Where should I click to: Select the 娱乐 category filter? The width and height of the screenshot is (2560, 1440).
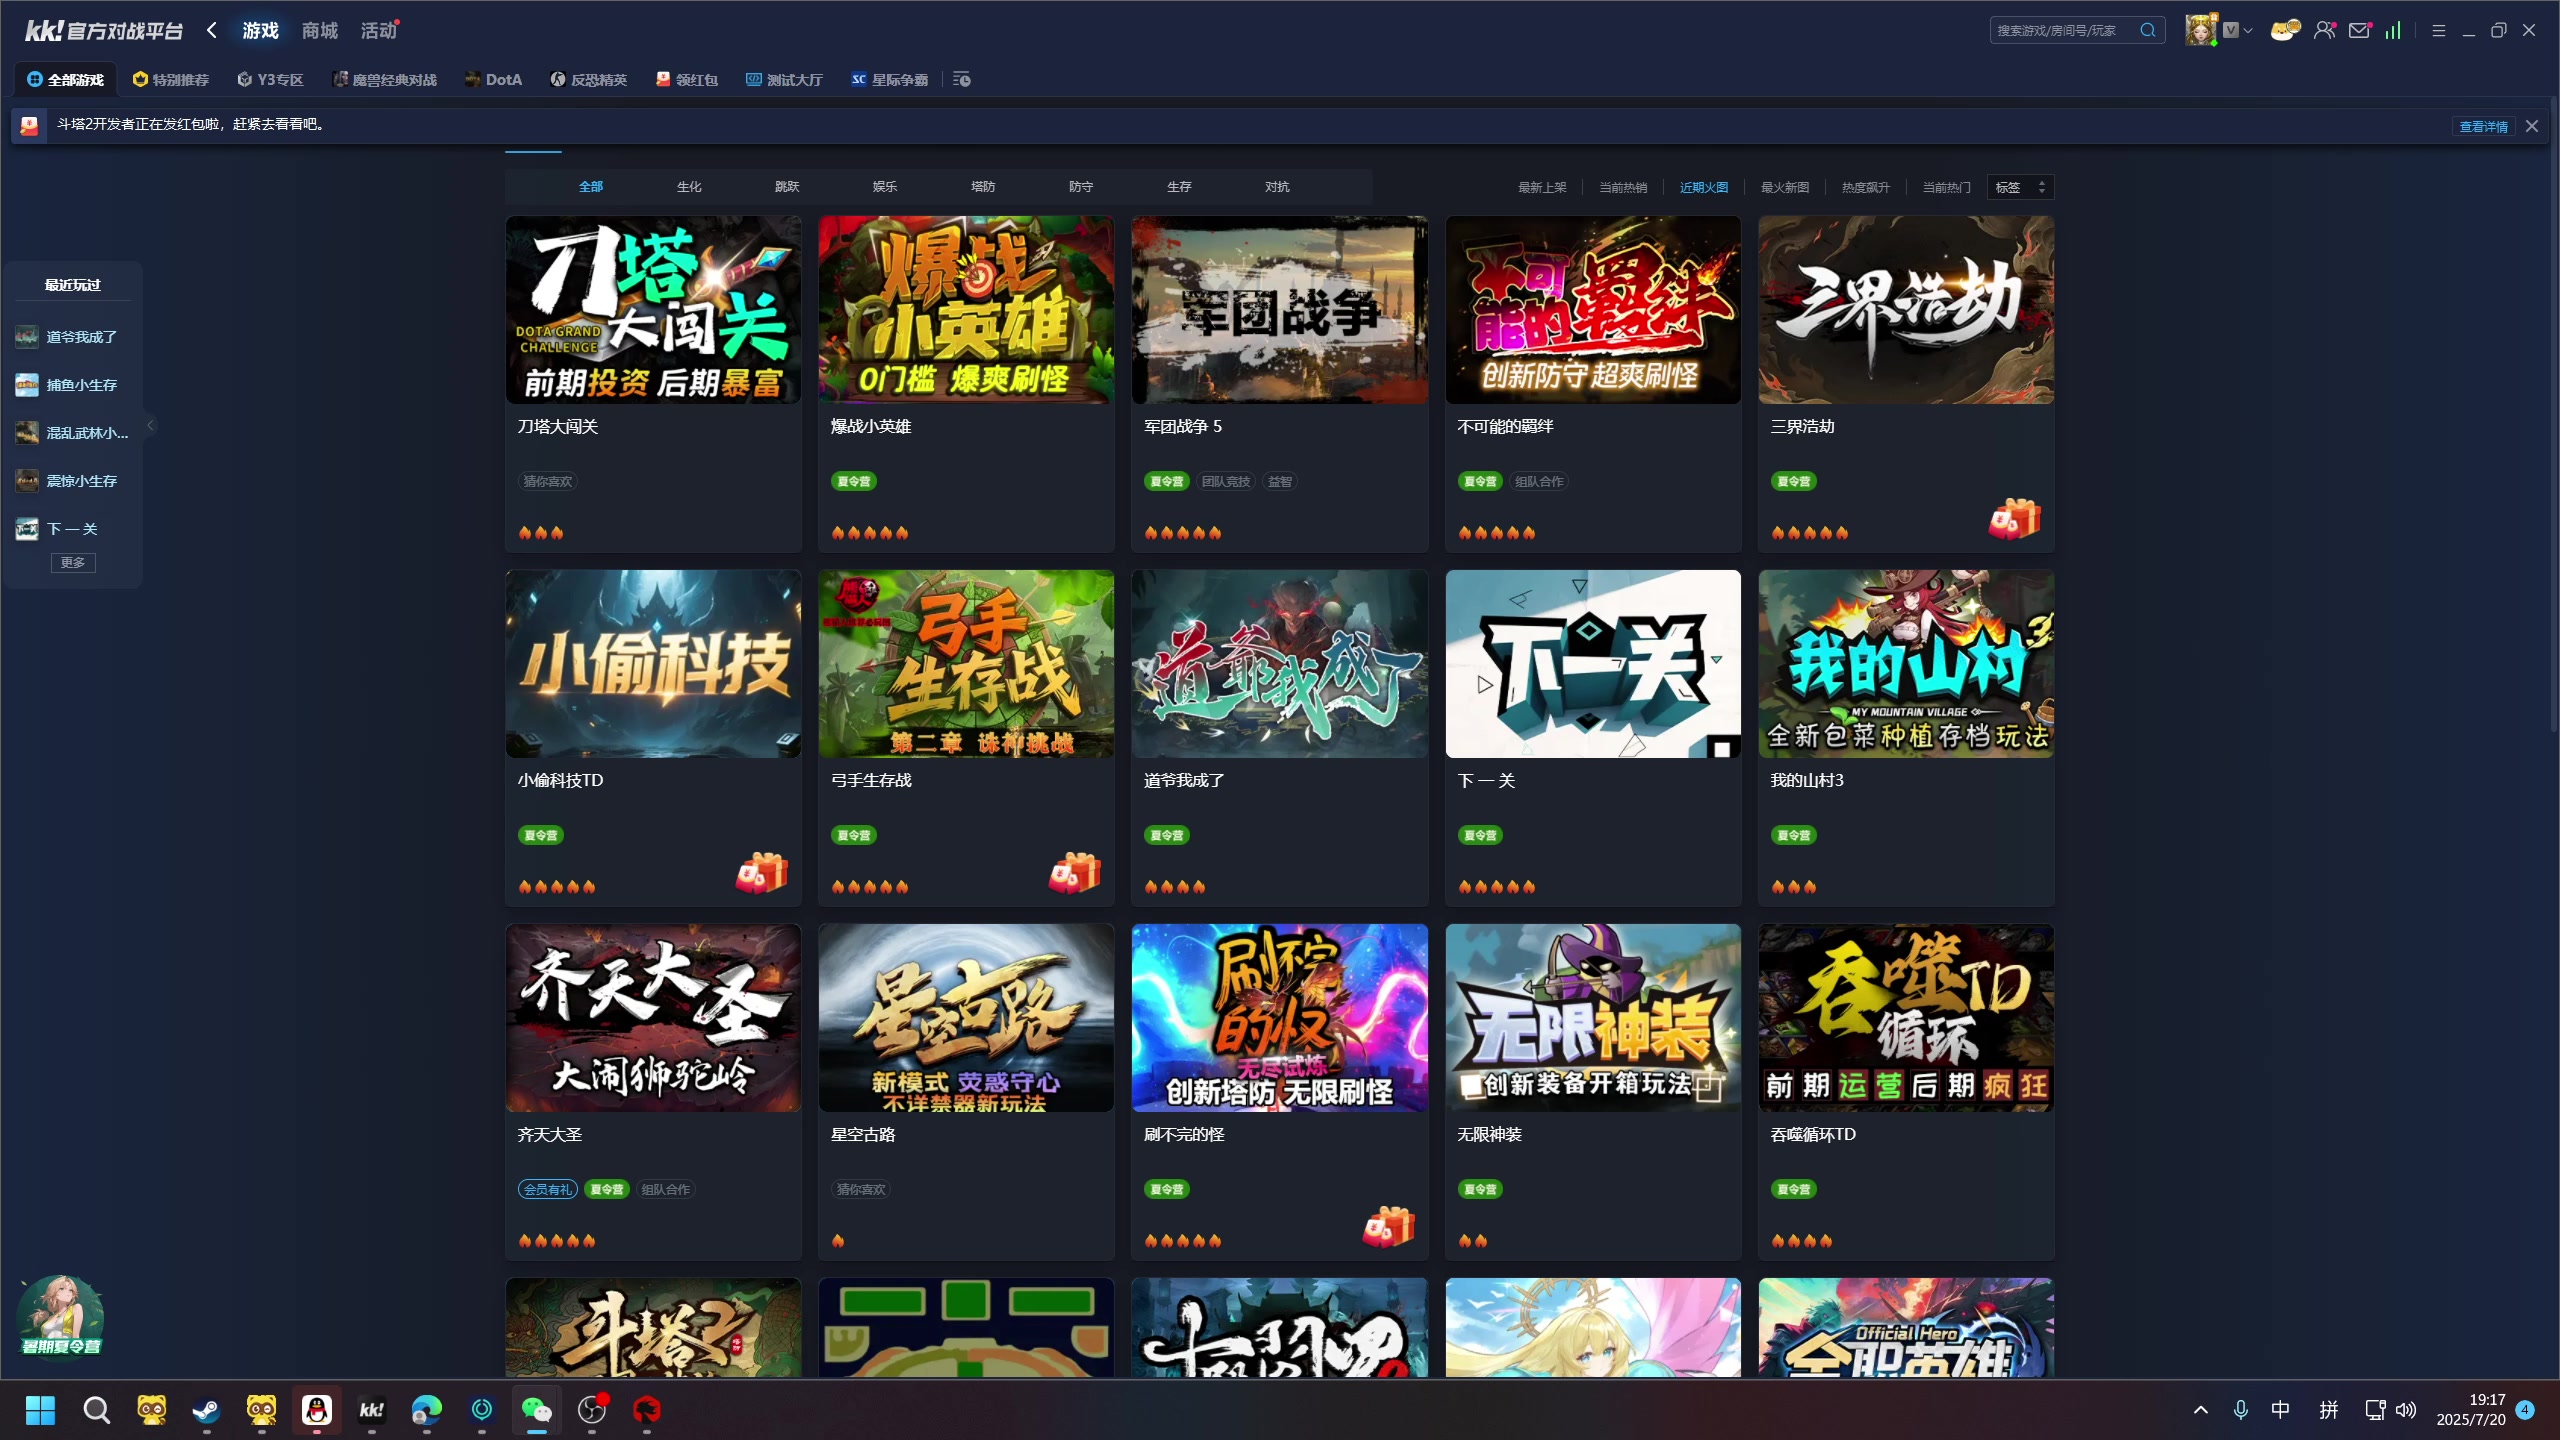(885, 187)
